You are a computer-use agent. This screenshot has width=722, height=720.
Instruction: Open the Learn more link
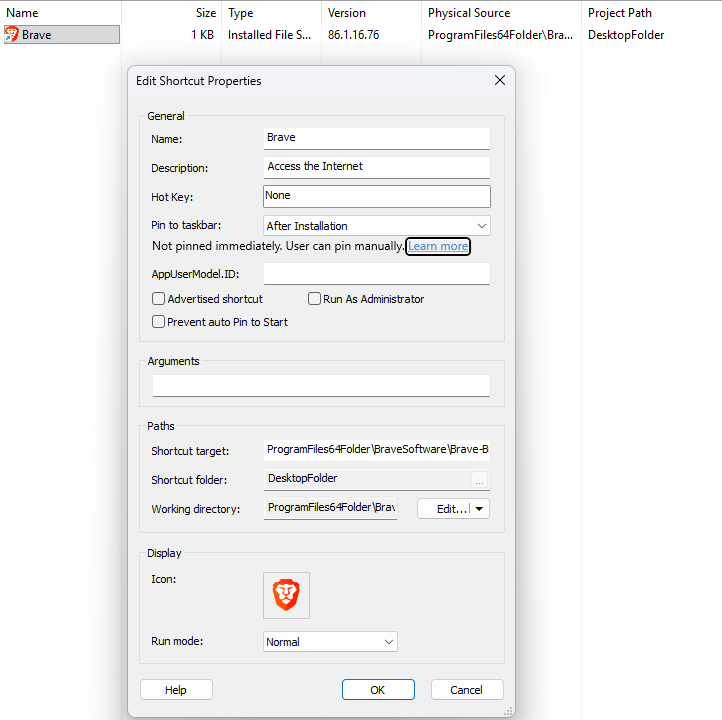pos(437,246)
